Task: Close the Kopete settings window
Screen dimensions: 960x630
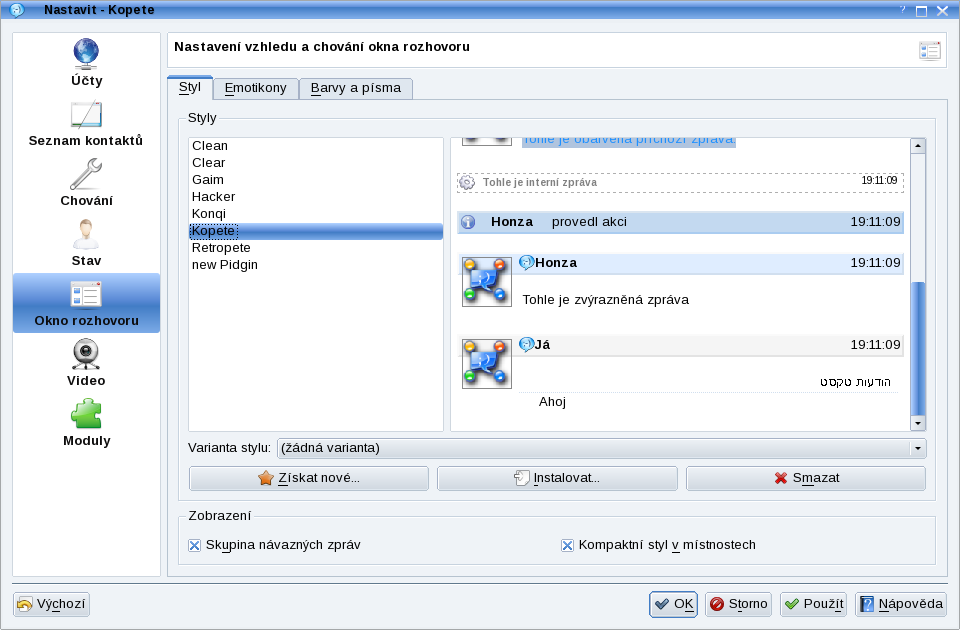Action: pos(943,10)
